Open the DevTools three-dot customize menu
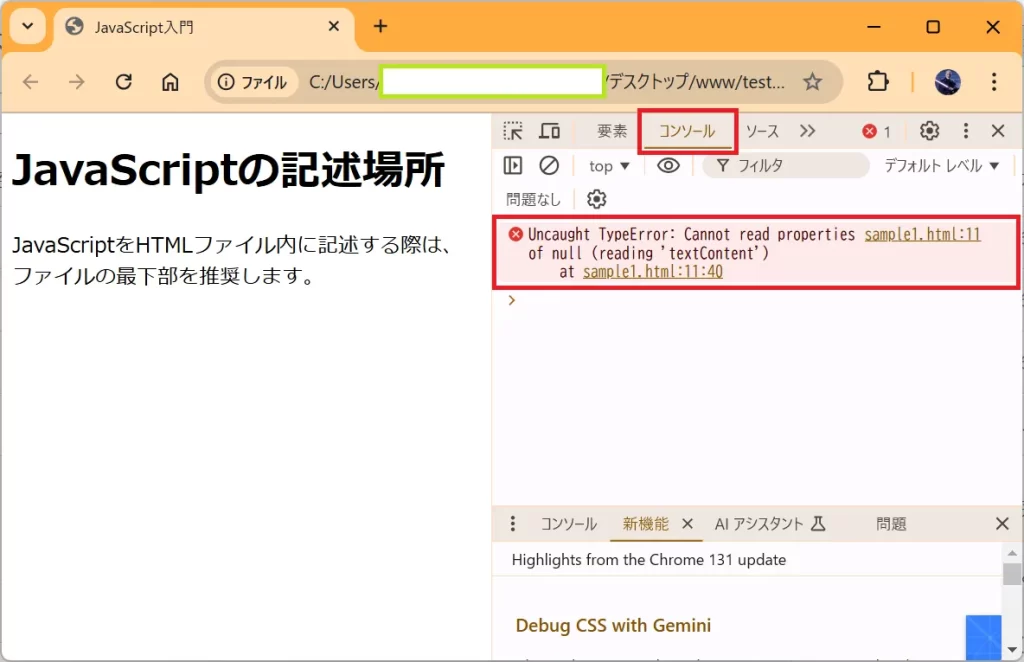1024x662 pixels. (965, 131)
